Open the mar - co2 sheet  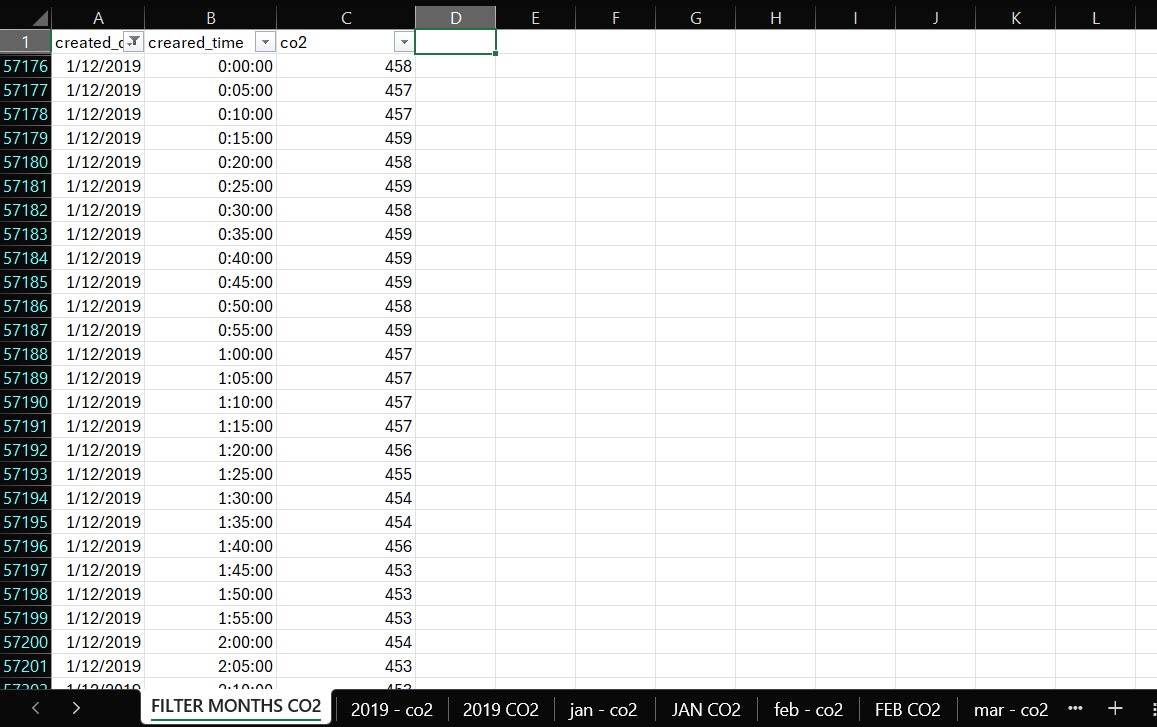[1011, 709]
